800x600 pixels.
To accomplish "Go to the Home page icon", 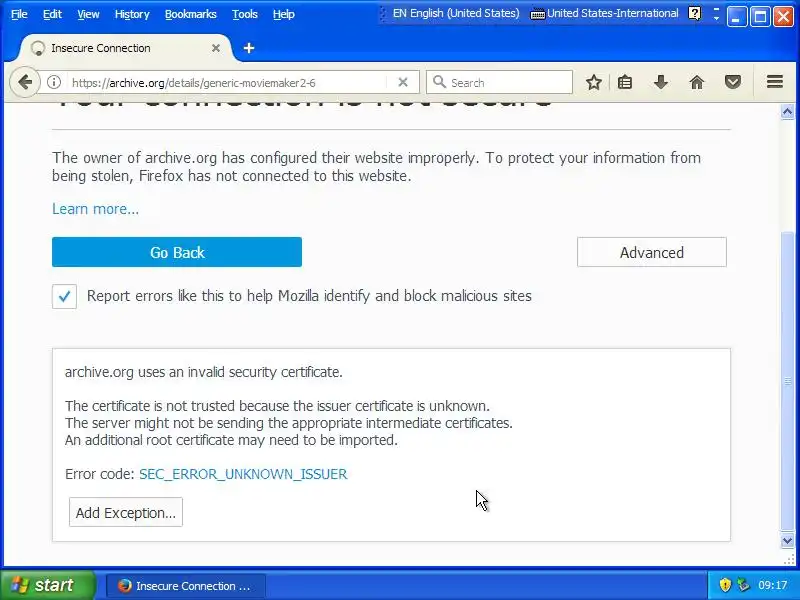I will [x=696, y=82].
